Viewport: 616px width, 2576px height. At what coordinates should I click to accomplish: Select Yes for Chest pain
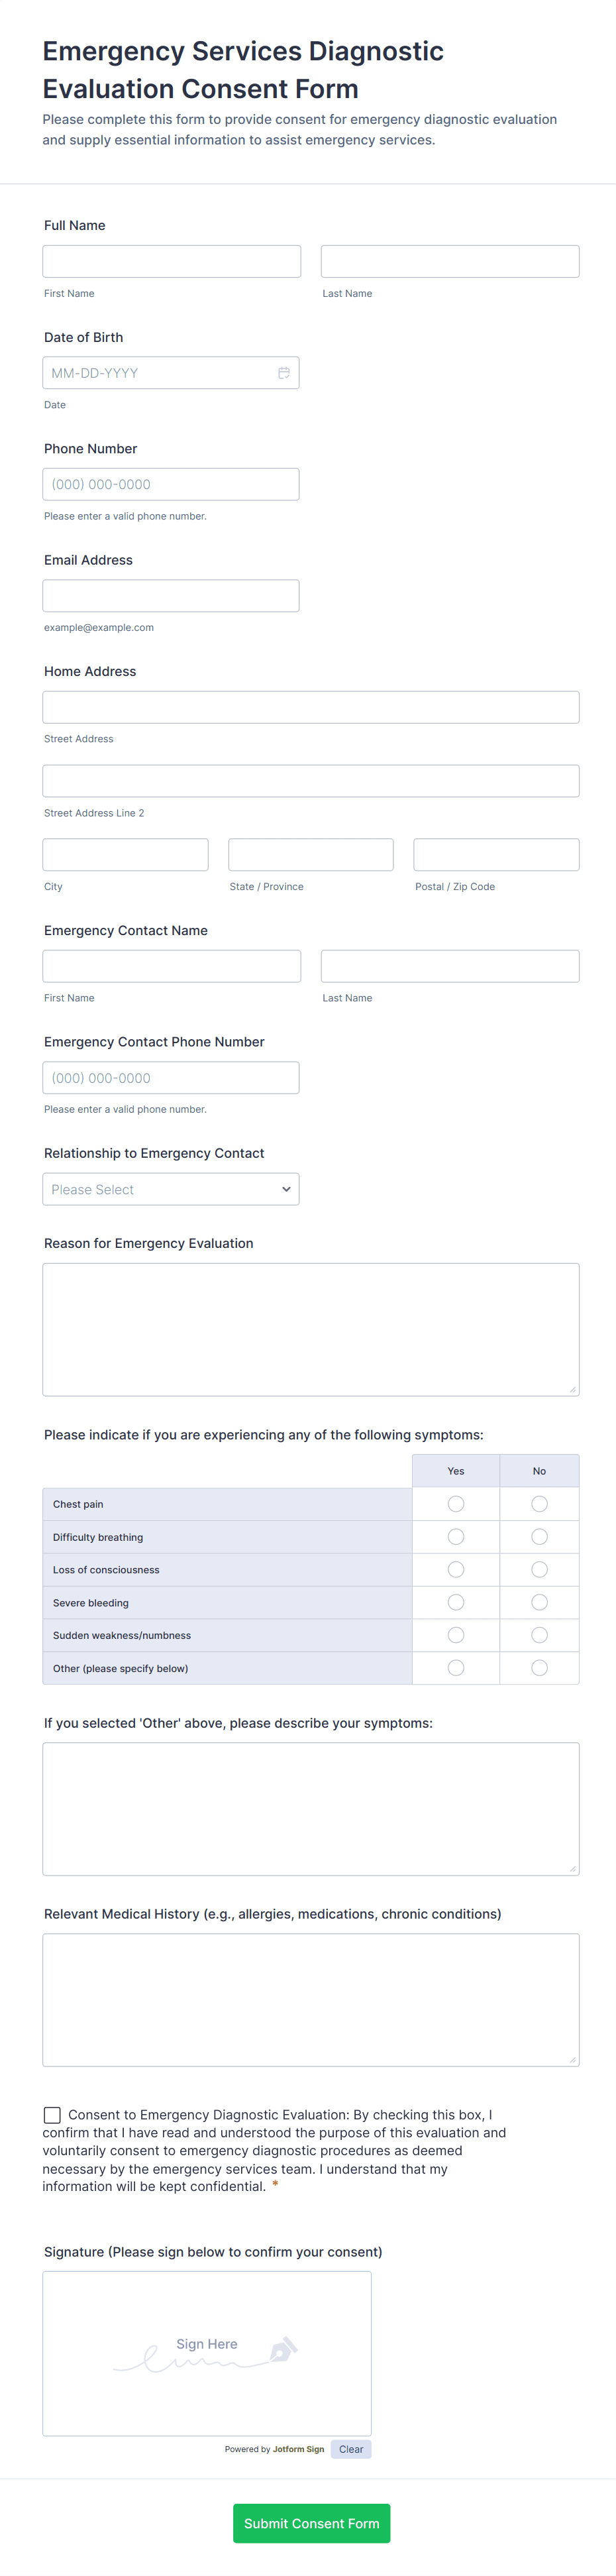click(456, 1504)
